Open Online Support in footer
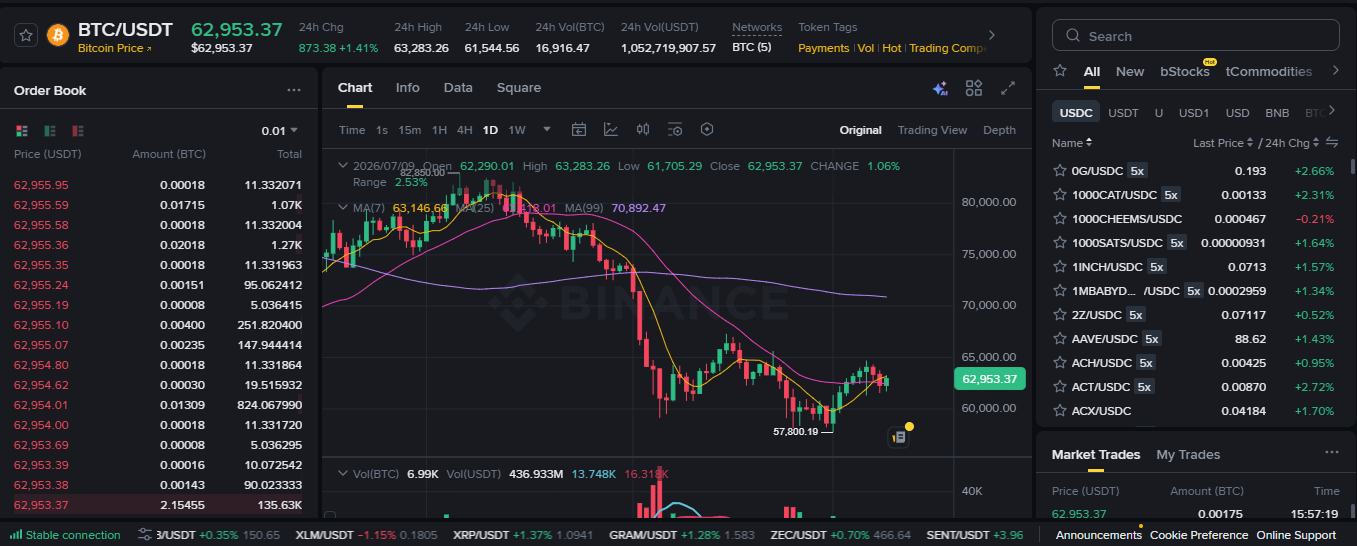 tap(1296, 535)
